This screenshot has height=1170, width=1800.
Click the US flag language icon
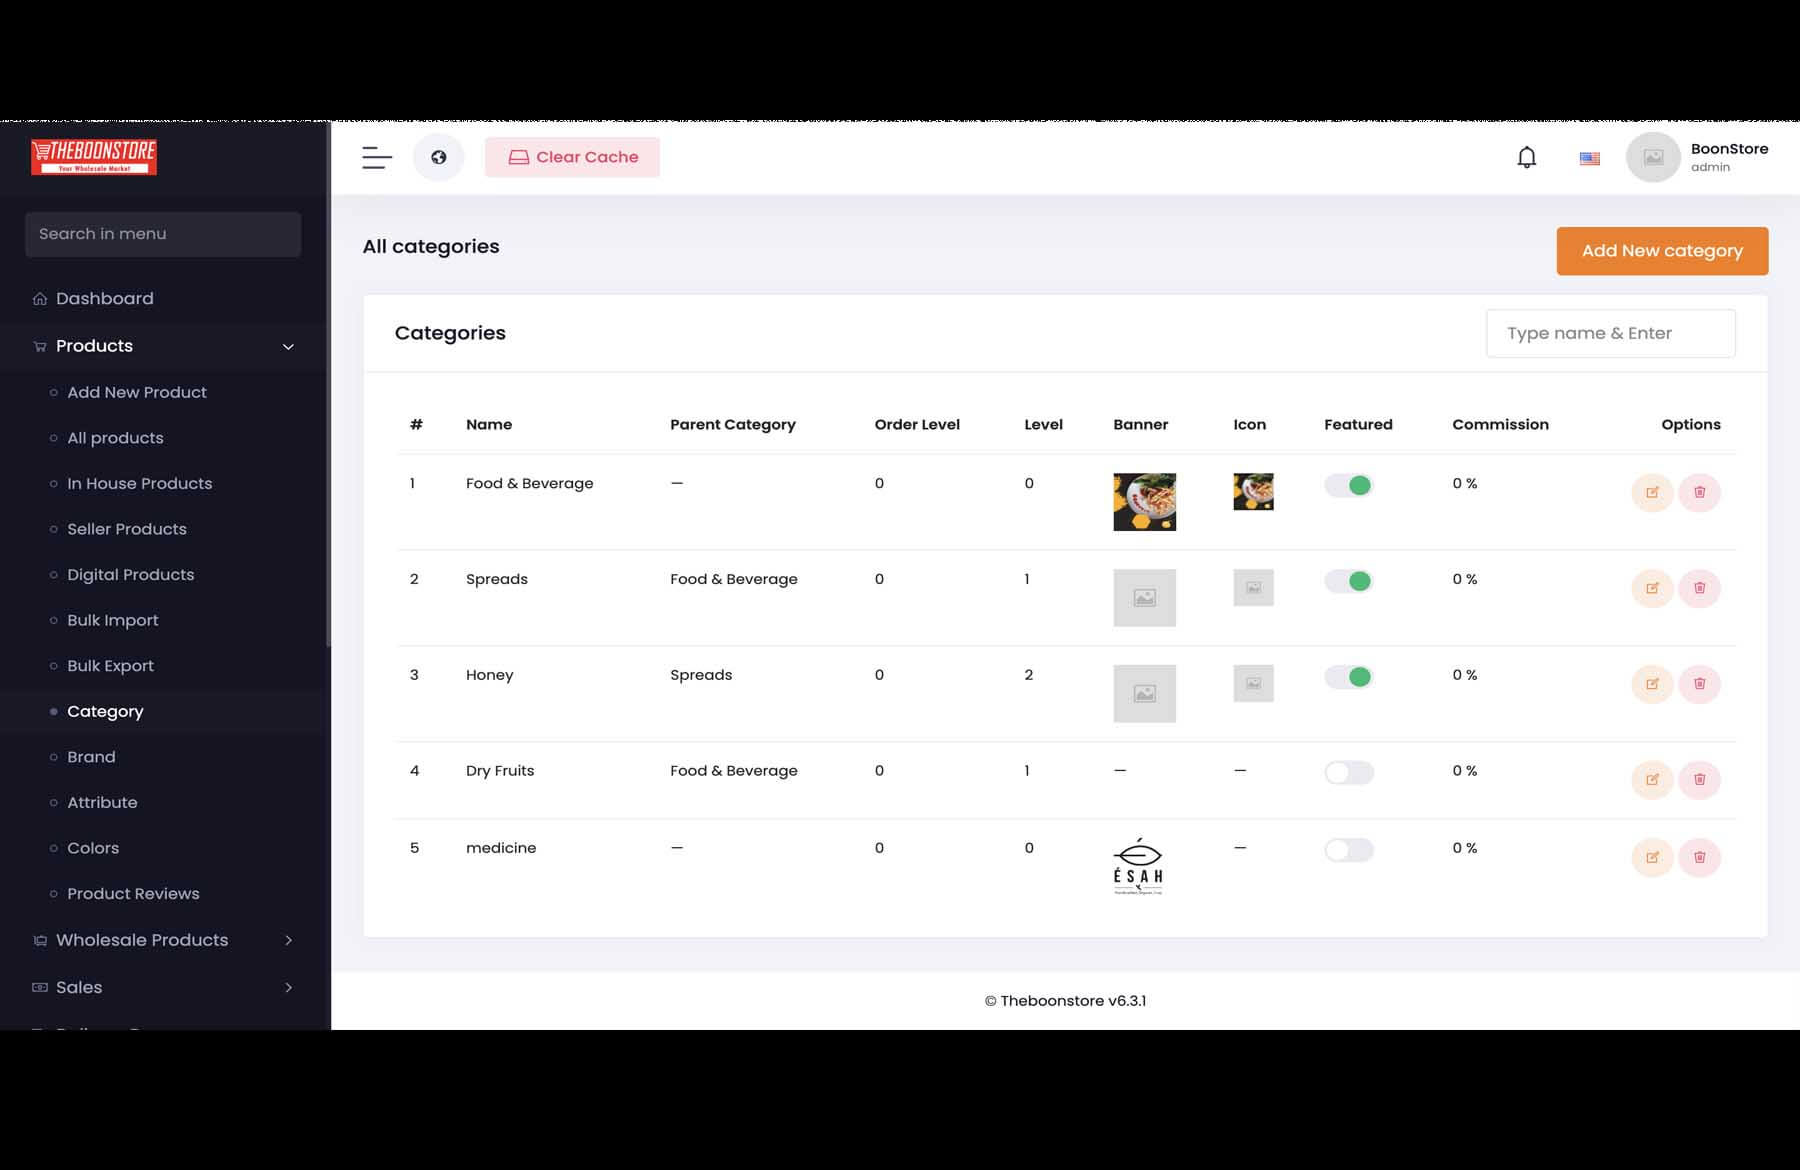click(x=1589, y=158)
